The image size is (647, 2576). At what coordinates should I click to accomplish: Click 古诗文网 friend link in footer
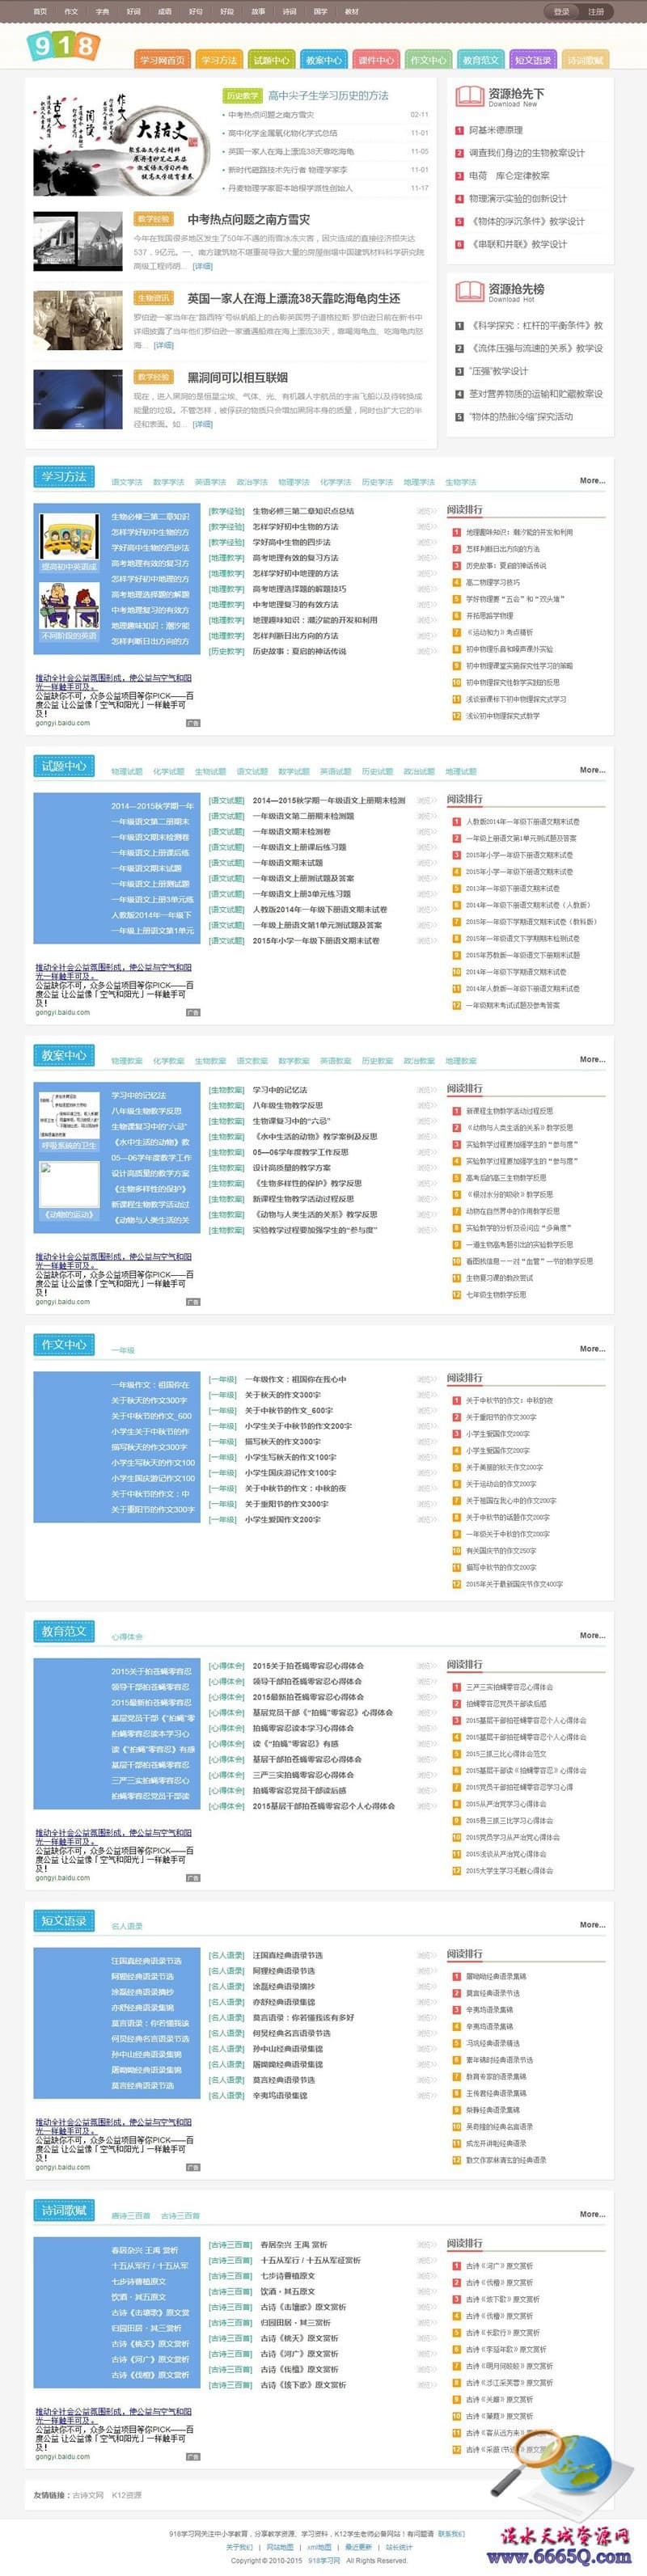(x=88, y=2495)
